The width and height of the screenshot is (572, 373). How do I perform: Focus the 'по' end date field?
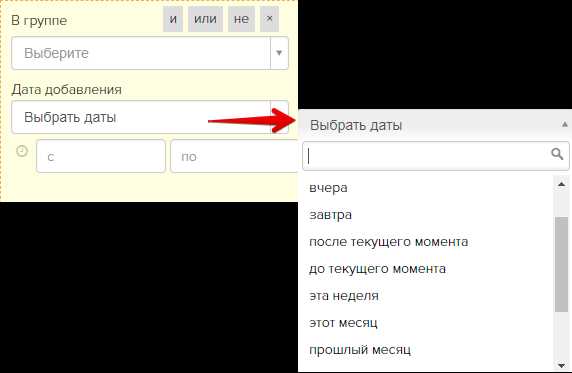coord(234,156)
